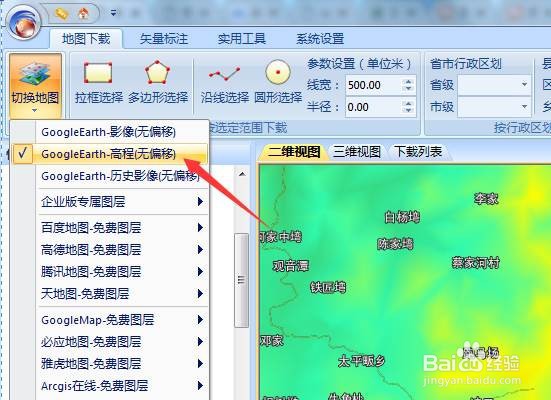
Task: Decrease 线宽 with the down spinner
Action: pyautogui.click(x=408, y=89)
